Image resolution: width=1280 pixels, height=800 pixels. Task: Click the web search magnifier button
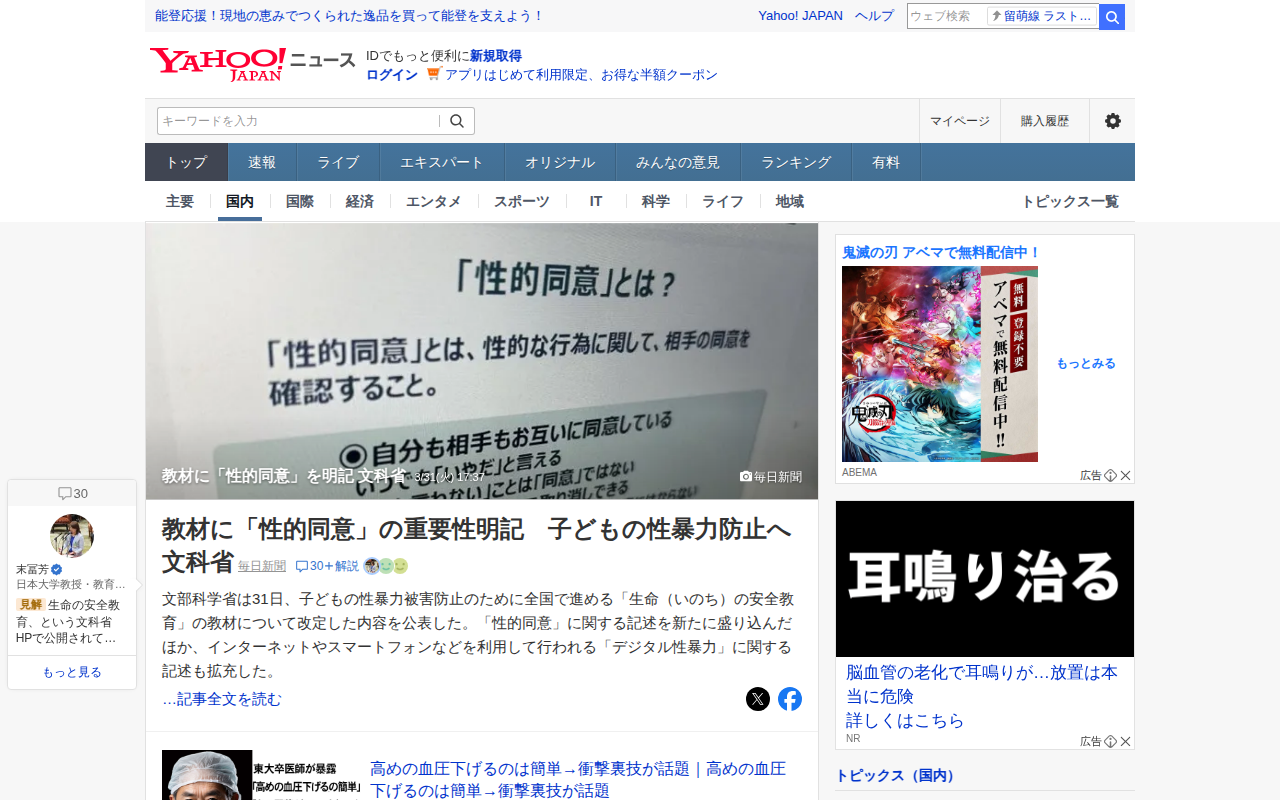(1112, 16)
